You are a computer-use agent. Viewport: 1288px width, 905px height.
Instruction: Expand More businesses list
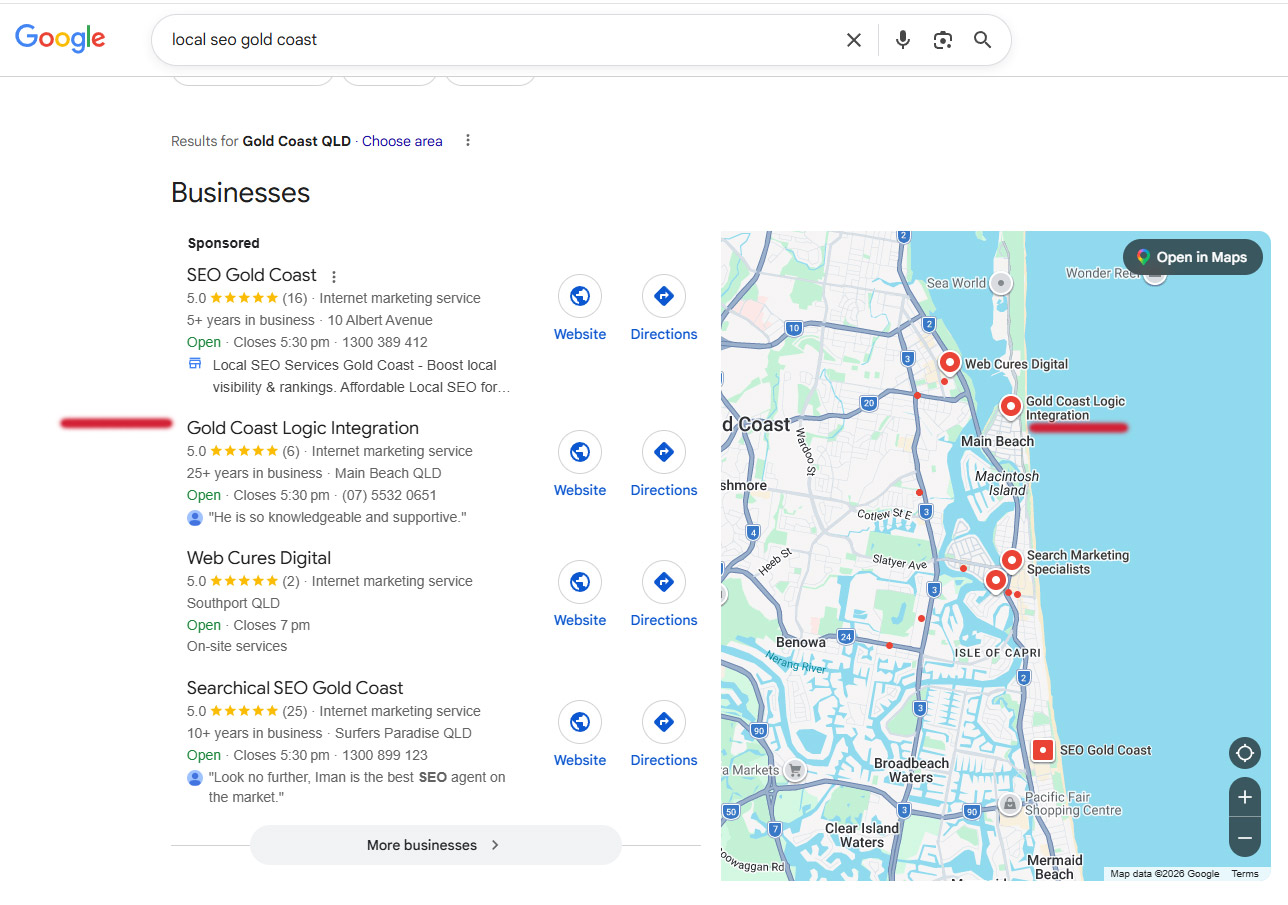[435, 845]
